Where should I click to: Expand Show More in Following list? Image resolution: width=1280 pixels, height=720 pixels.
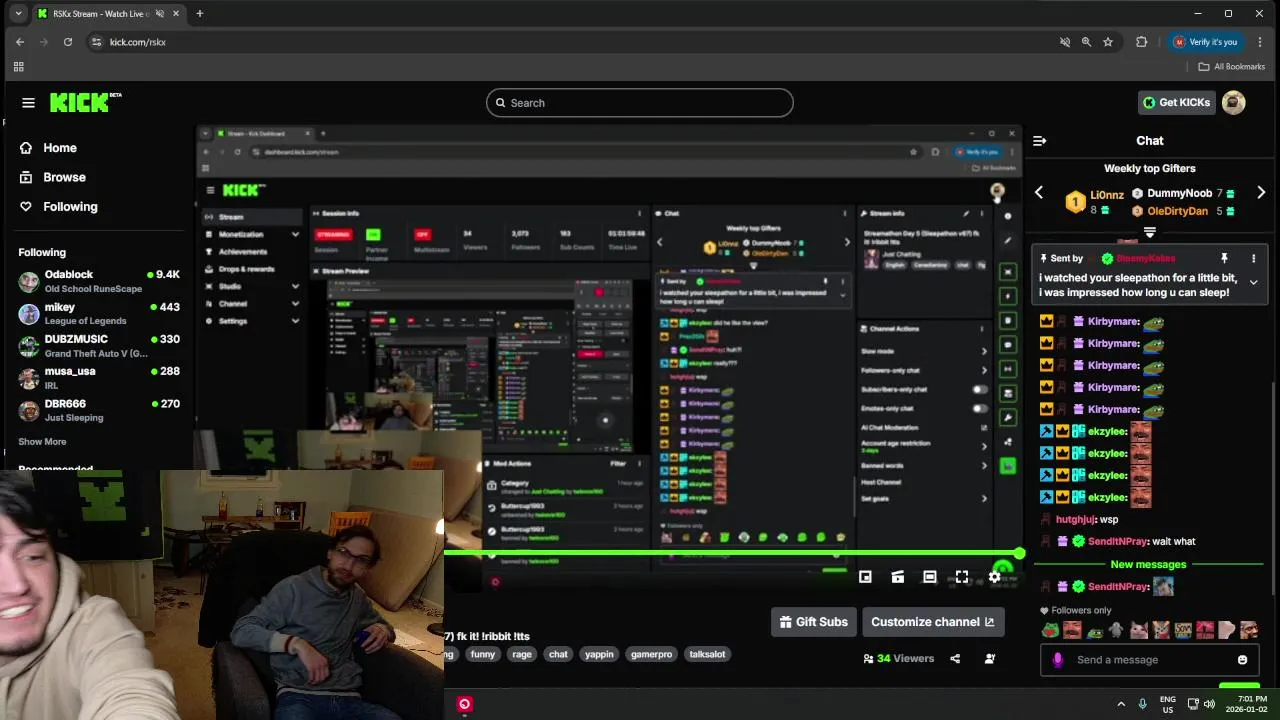point(42,441)
